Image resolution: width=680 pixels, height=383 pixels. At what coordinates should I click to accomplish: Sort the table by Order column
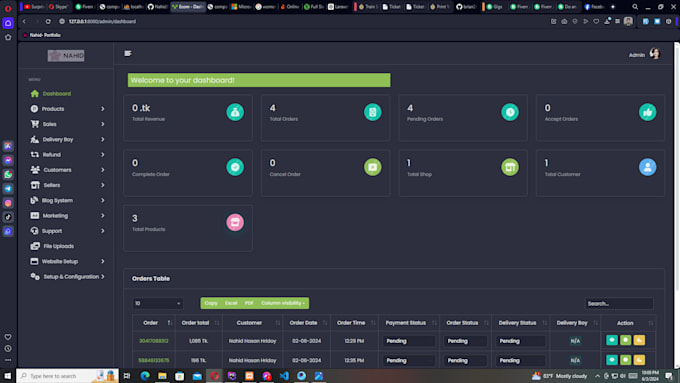[x=153, y=323]
